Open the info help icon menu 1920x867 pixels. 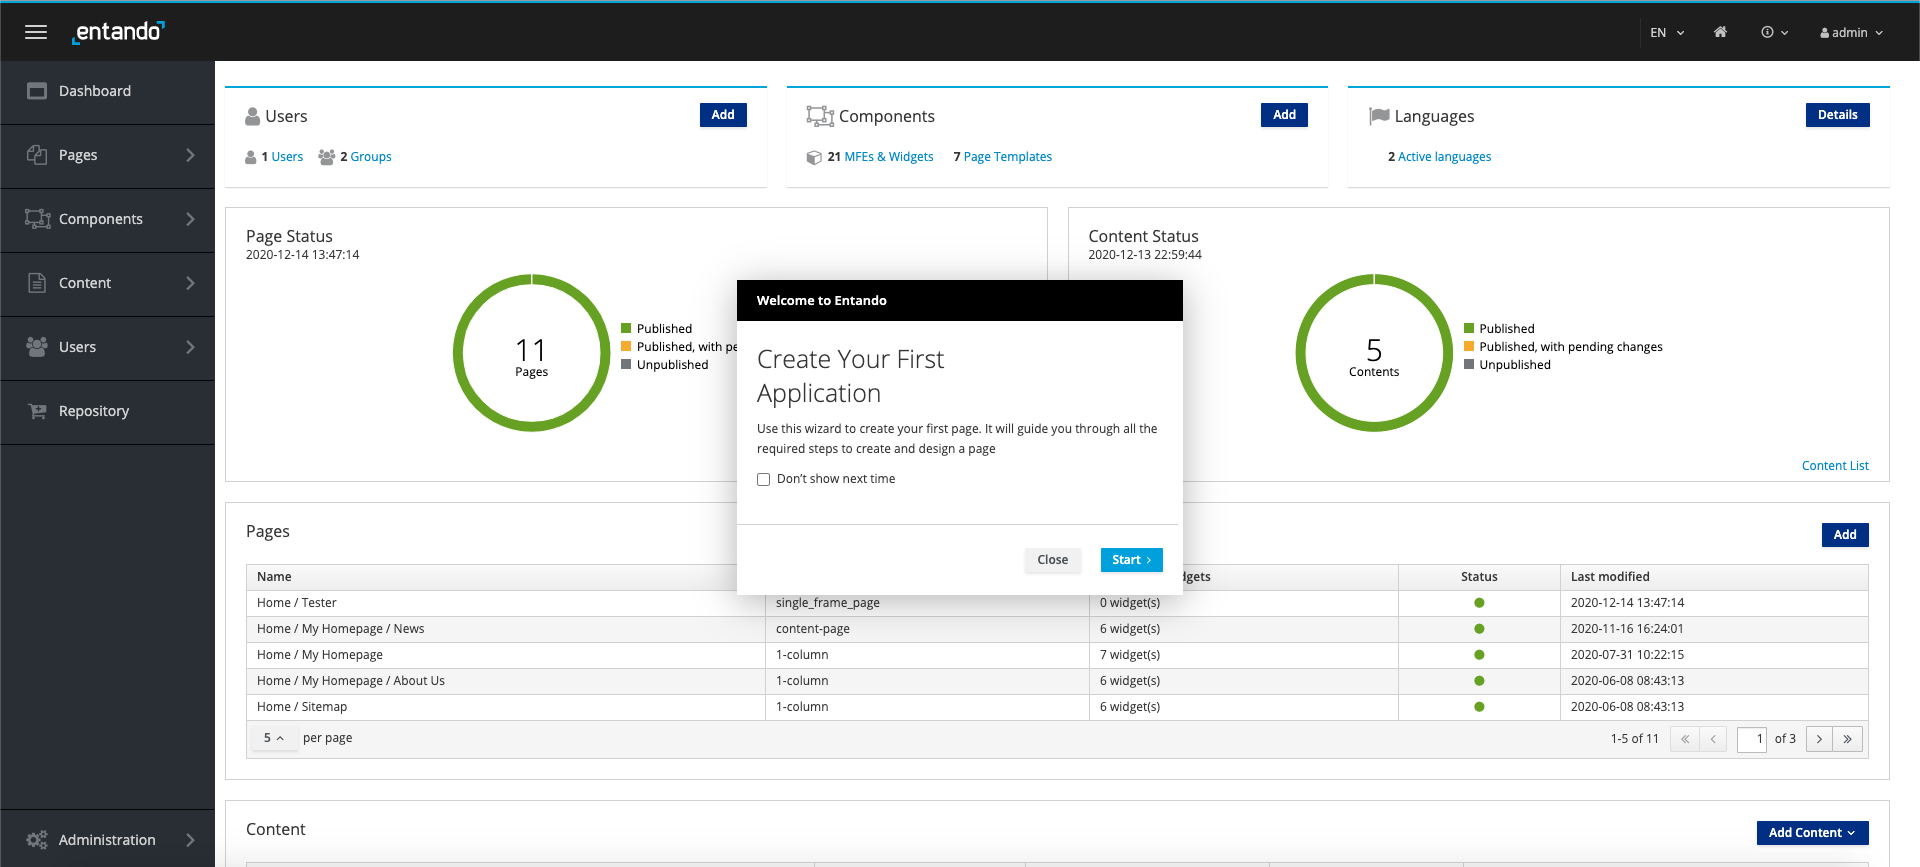click(1774, 32)
